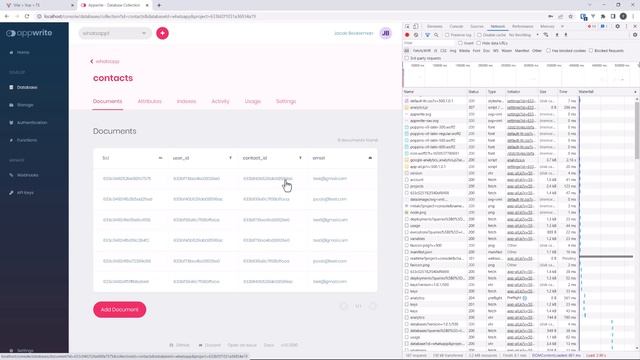The image size is (640, 360).
Task: Check Has blocked cookies checkbox
Action: tap(549, 51)
